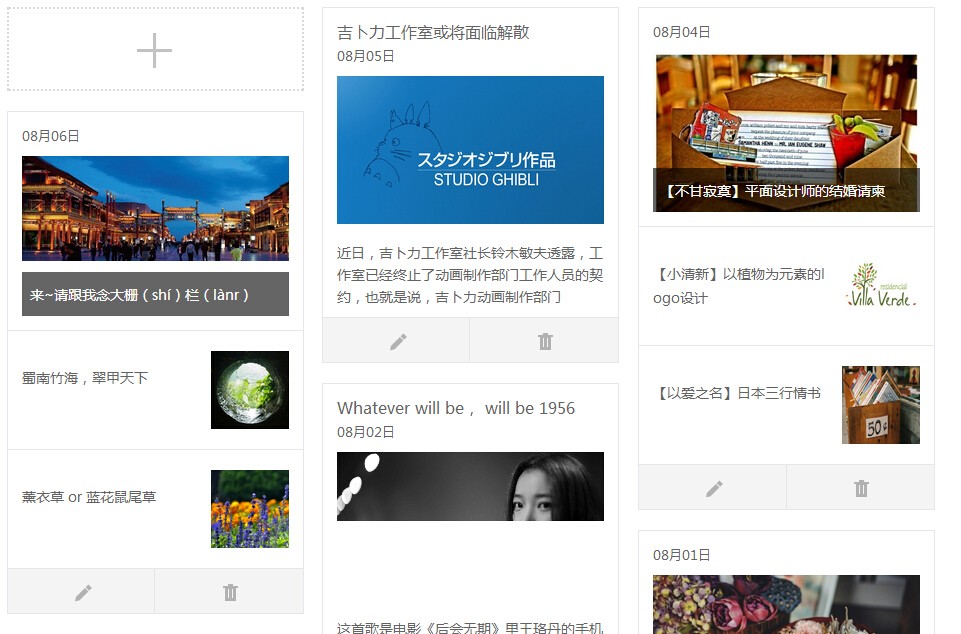
Task: Click the 这首歌是电影《后会无期》 text line
Action: [470, 627]
